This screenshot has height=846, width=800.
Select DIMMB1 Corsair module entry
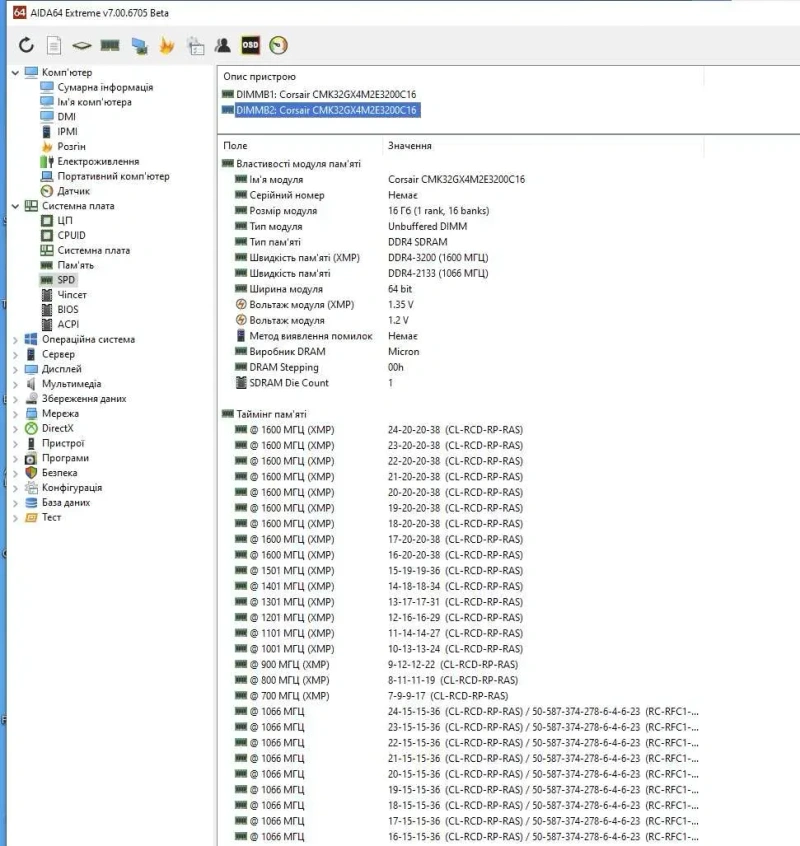pos(326,94)
